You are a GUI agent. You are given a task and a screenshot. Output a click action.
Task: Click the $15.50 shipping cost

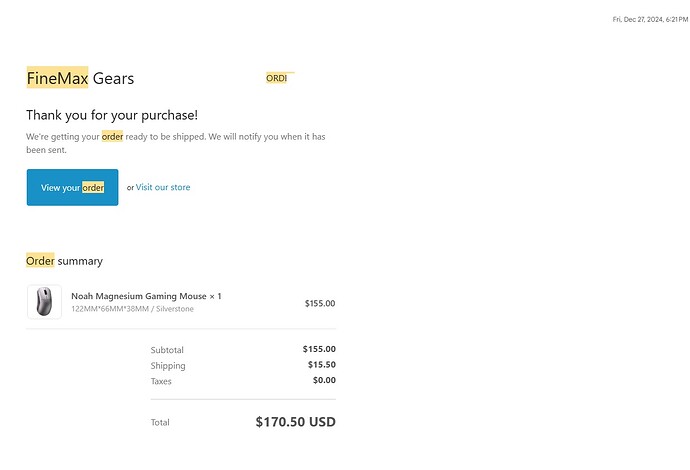click(321, 365)
